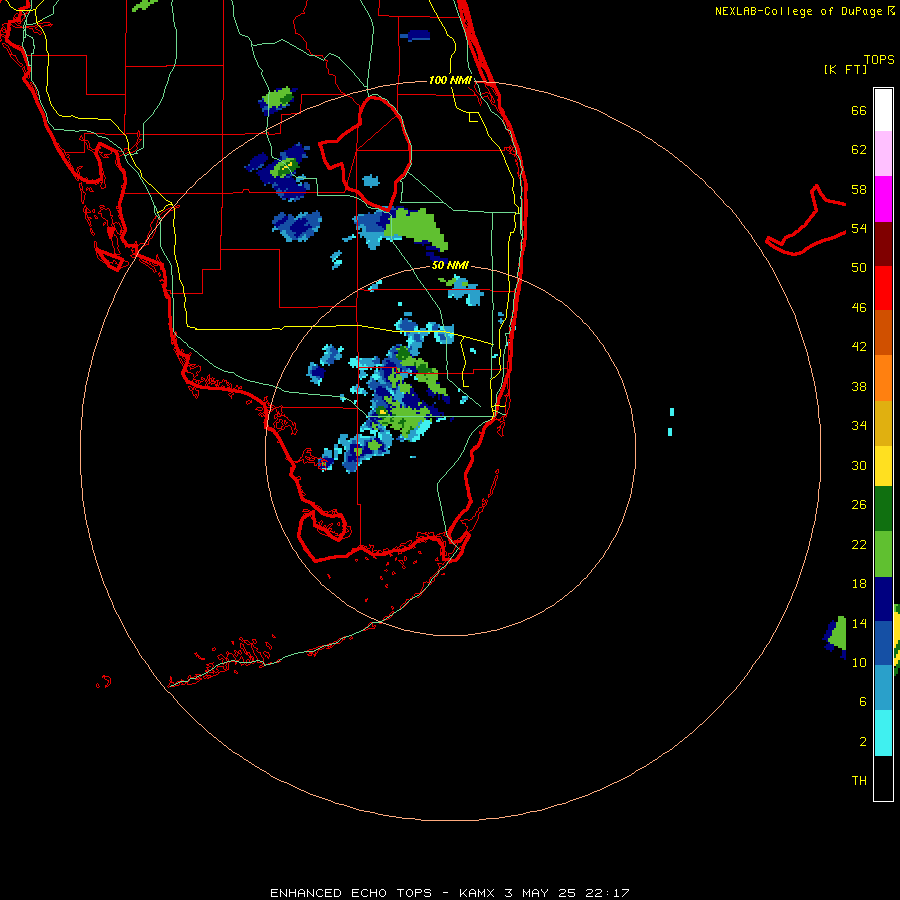Image resolution: width=900 pixels, height=900 pixels.
Task: Click the Enhanced Echo Tops KAMX caption
Action: coord(450,893)
